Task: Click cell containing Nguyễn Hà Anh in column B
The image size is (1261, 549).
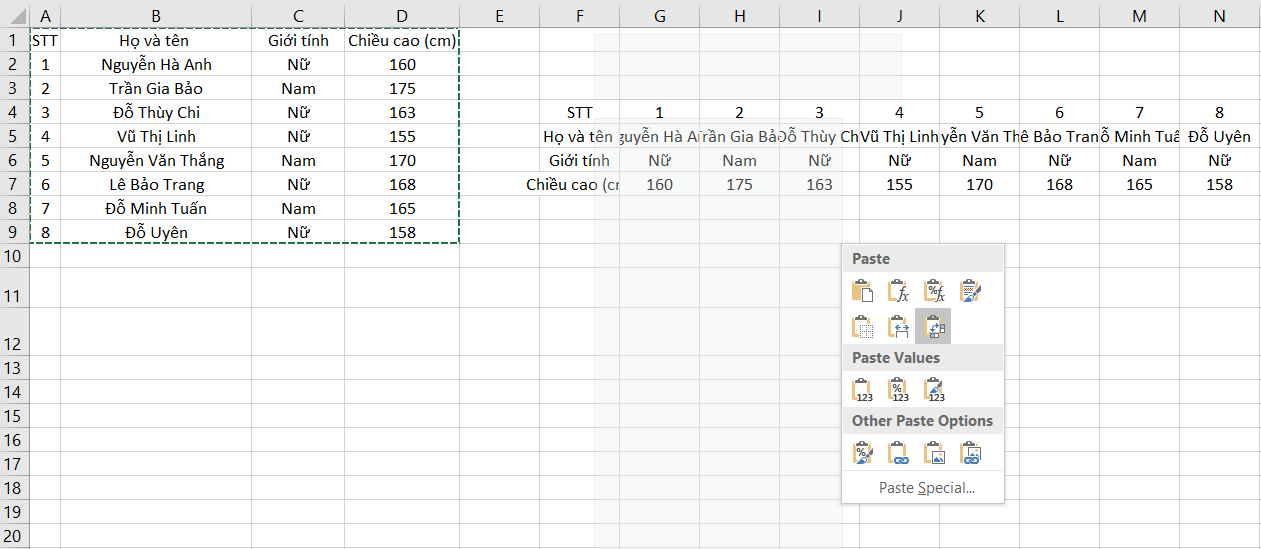Action: (x=156, y=64)
